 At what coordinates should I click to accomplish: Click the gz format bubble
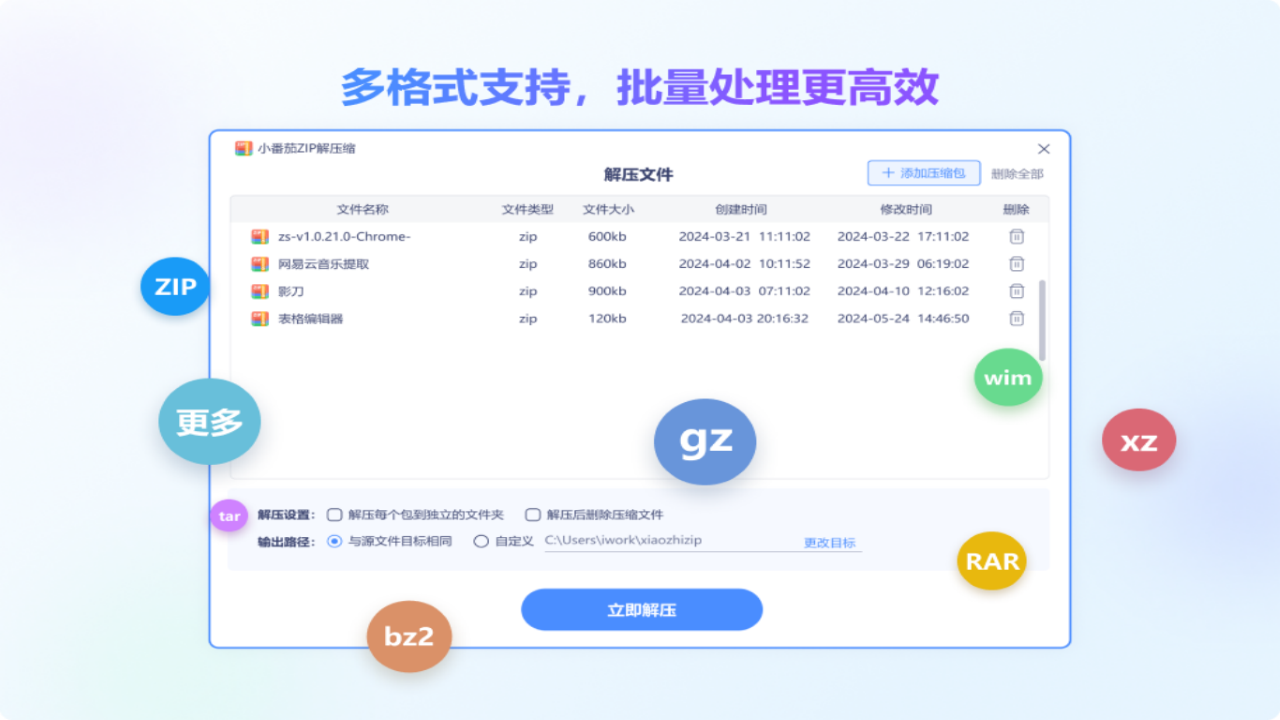[x=704, y=441]
